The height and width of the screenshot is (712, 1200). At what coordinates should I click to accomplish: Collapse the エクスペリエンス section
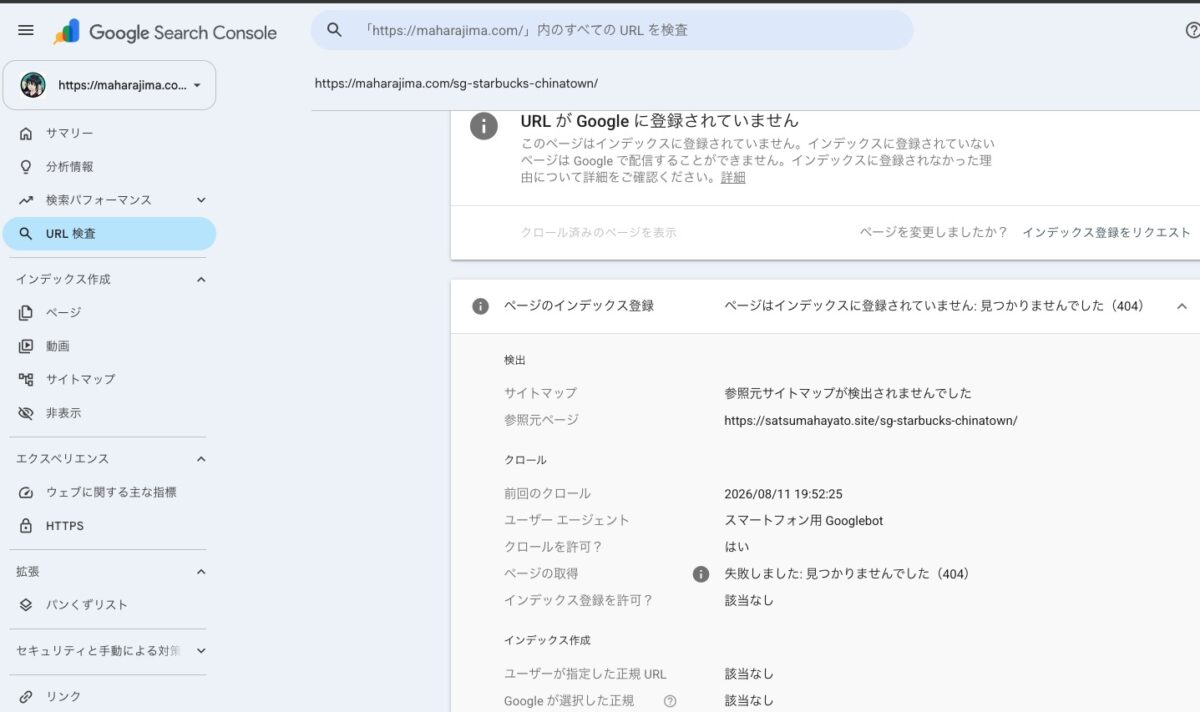pos(201,459)
